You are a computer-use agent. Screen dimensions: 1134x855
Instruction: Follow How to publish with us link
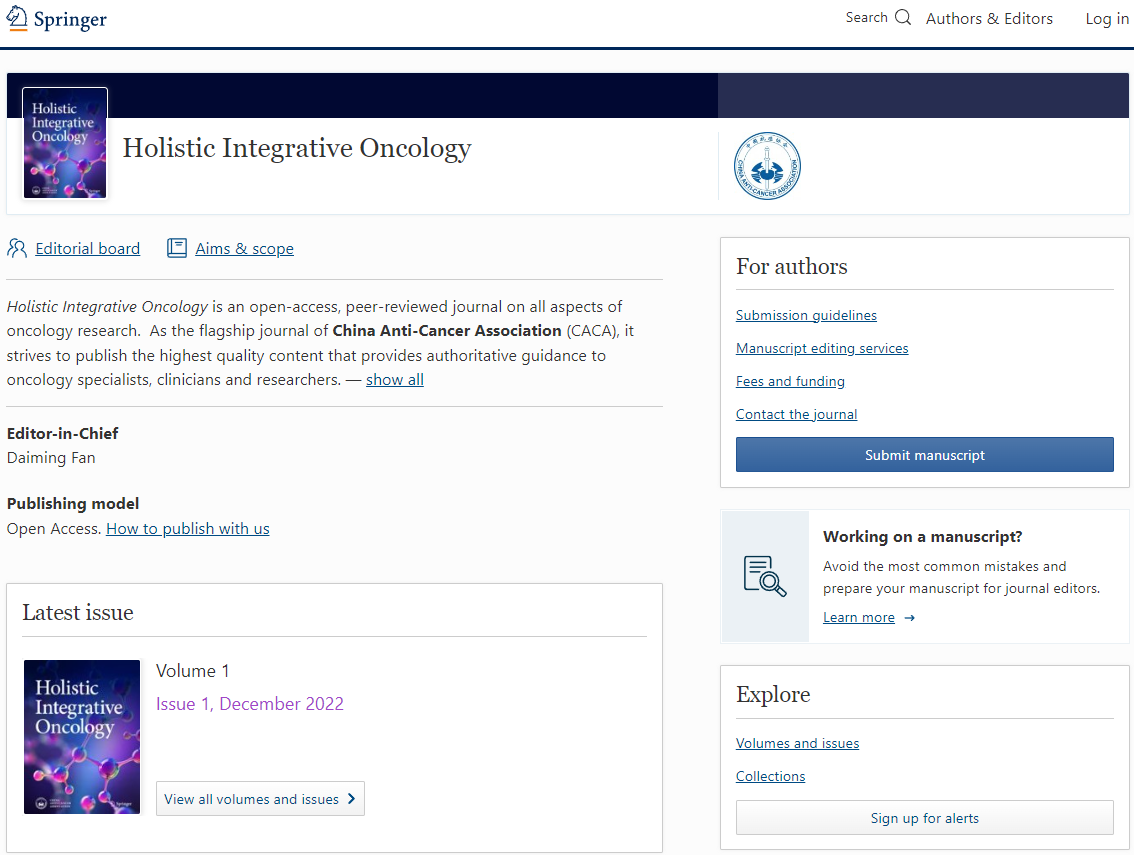point(188,529)
